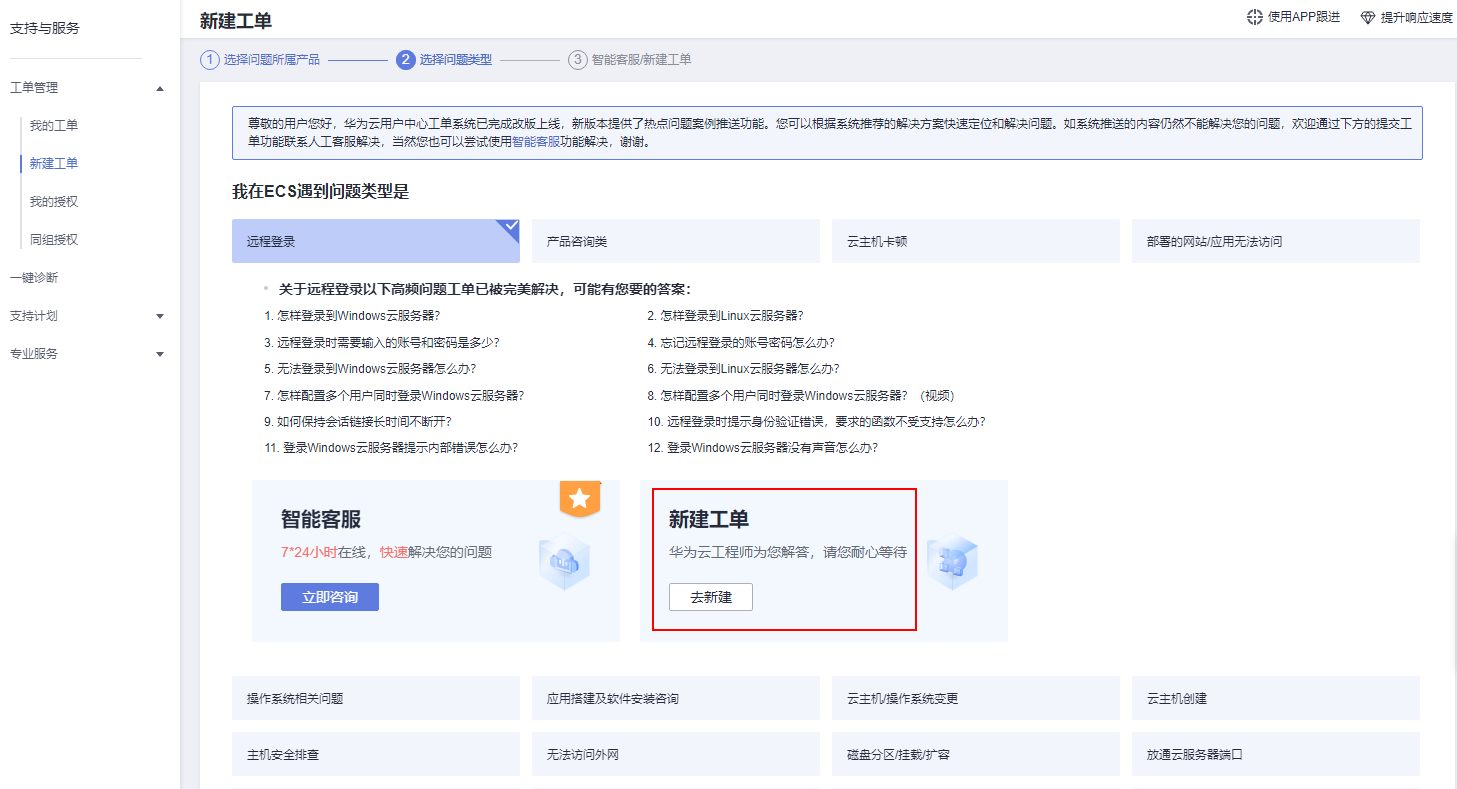
Task: Click the cube image in 新建工单 card
Action: click(x=952, y=563)
